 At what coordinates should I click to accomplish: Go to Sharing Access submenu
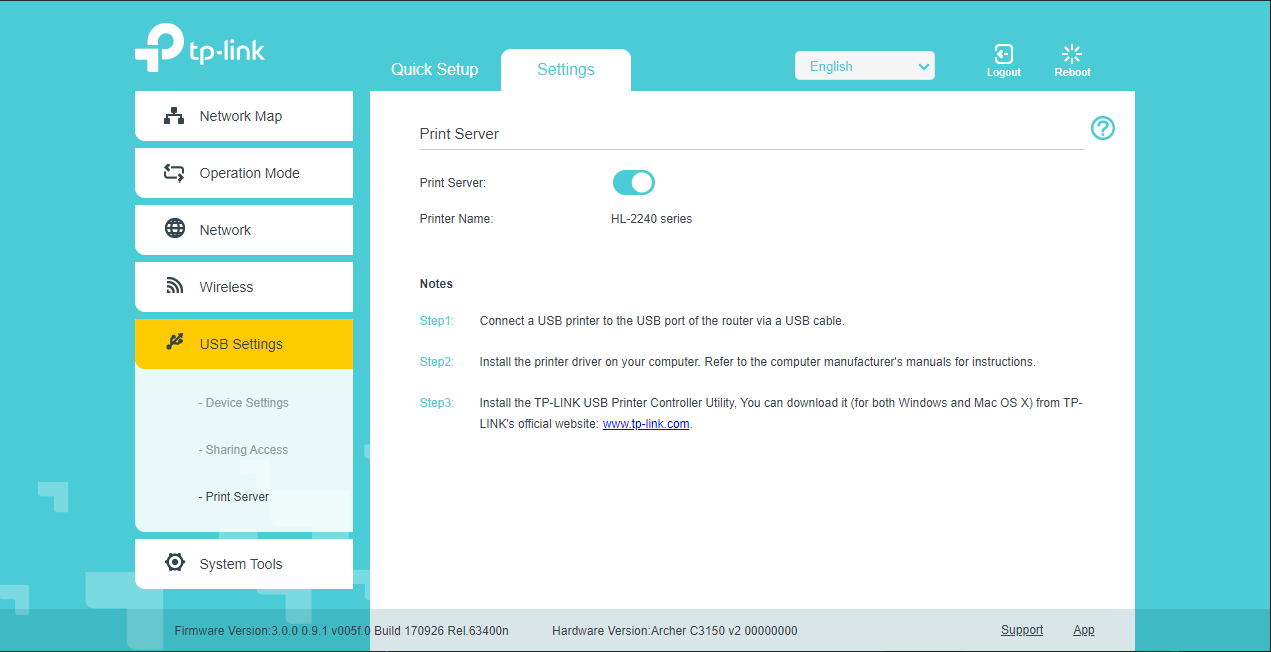[x=244, y=450]
